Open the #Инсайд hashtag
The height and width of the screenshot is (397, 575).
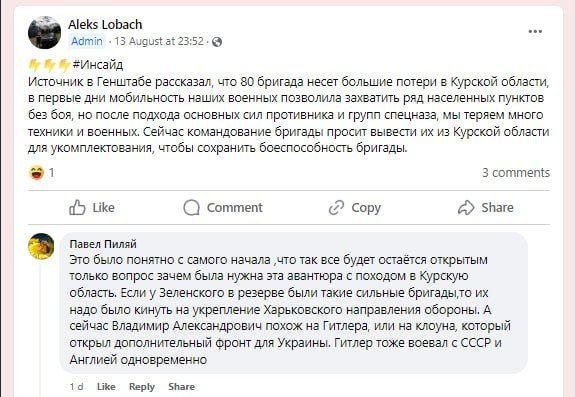[x=98, y=65]
